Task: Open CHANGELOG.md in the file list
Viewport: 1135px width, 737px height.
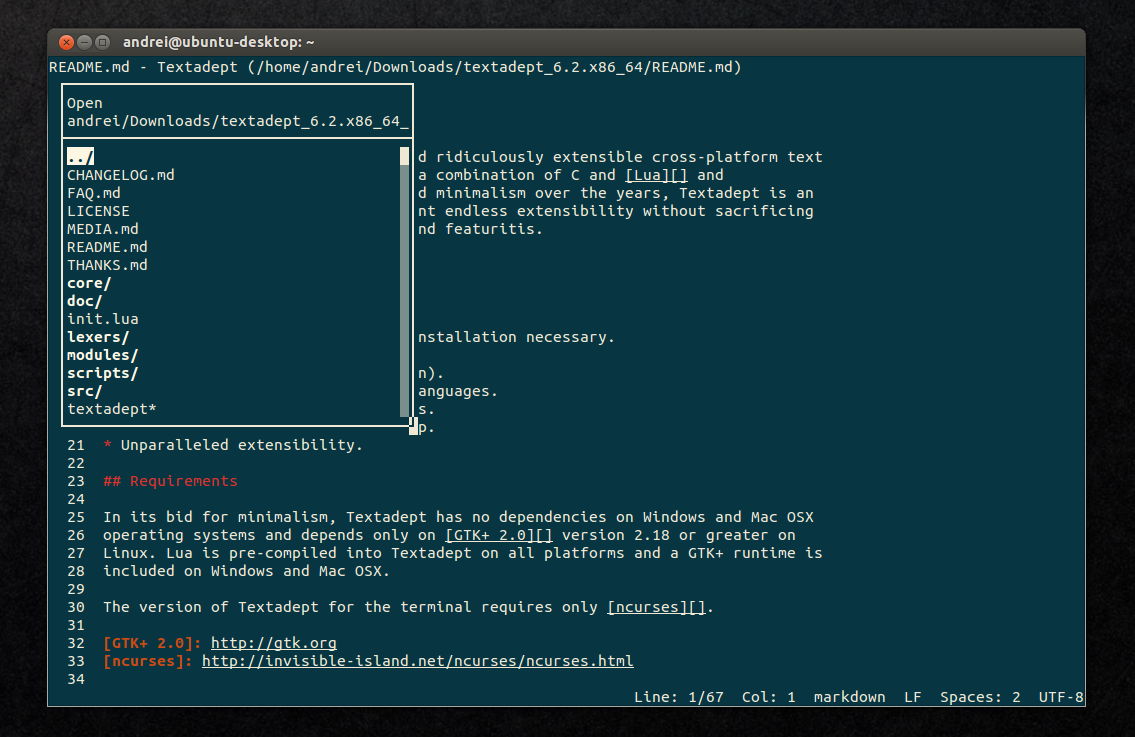Action: [x=121, y=174]
